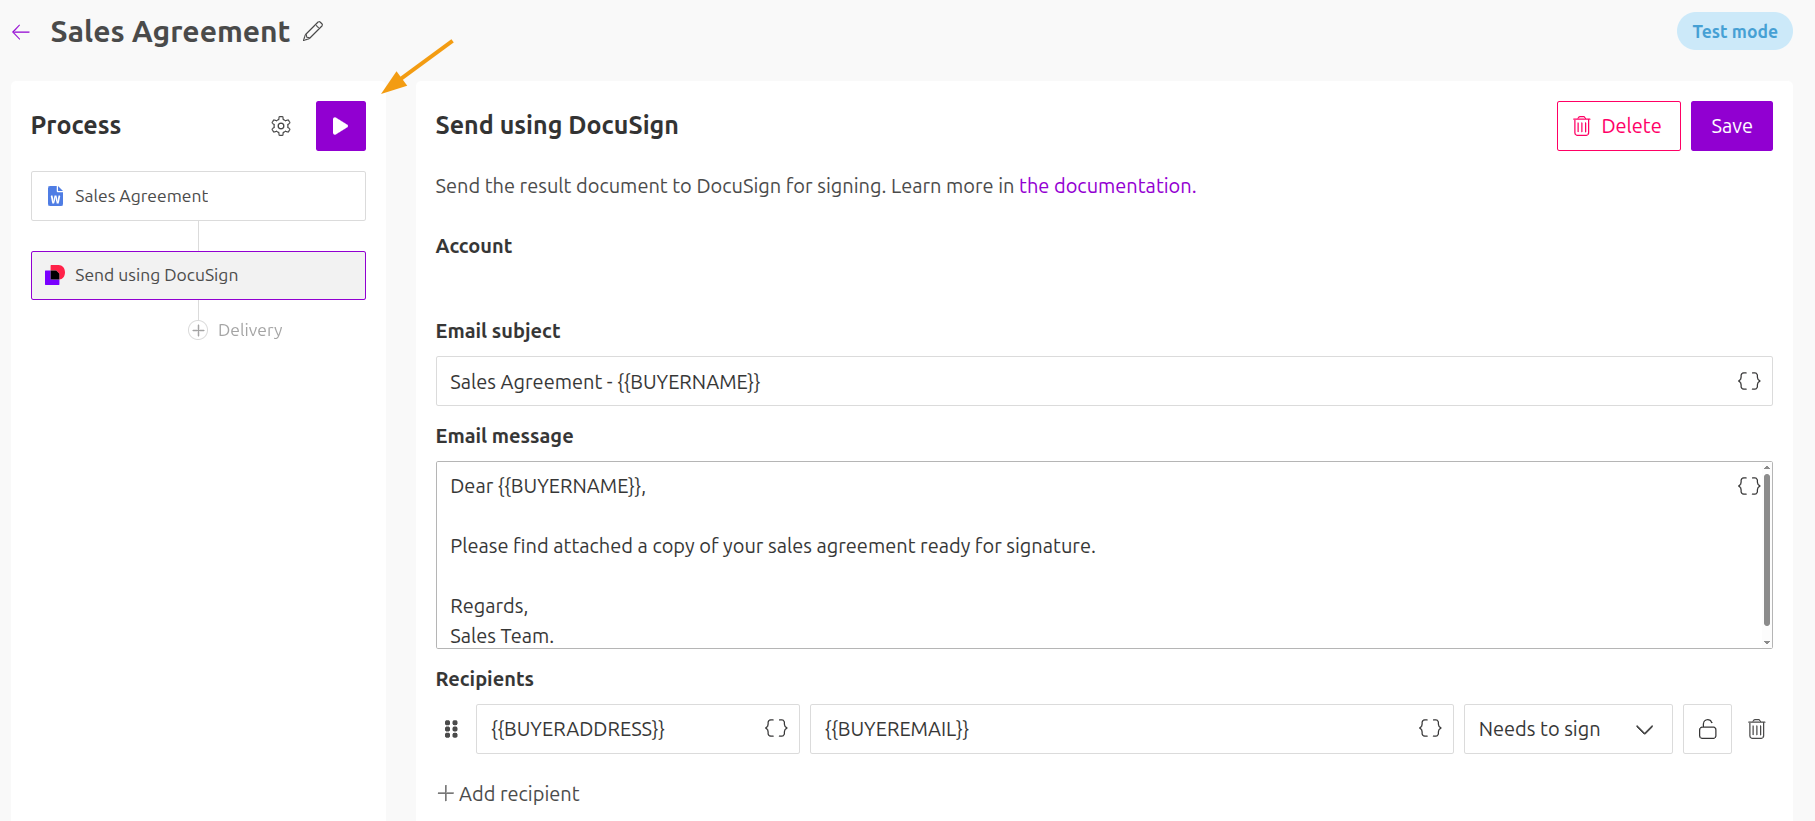This screenshot has height=821, width=1815.
Task: Remove recipient using the trash icon
Action: pyautogui.click(x=1757, y=729)
